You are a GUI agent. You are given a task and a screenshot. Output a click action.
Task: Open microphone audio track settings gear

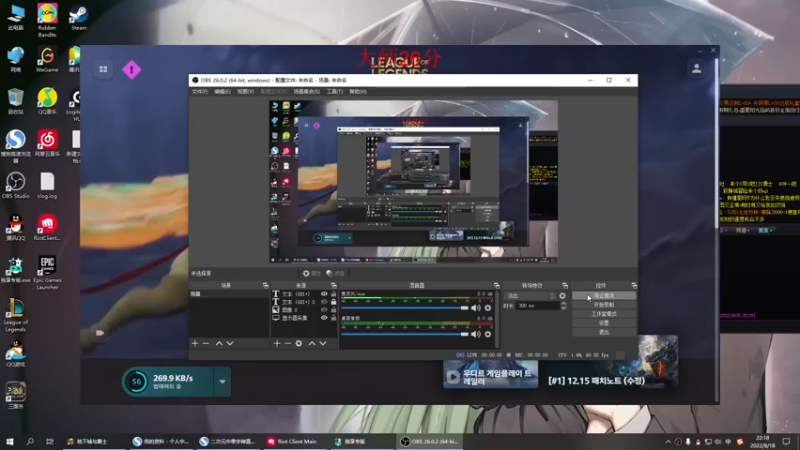click(x=488, y=308)
